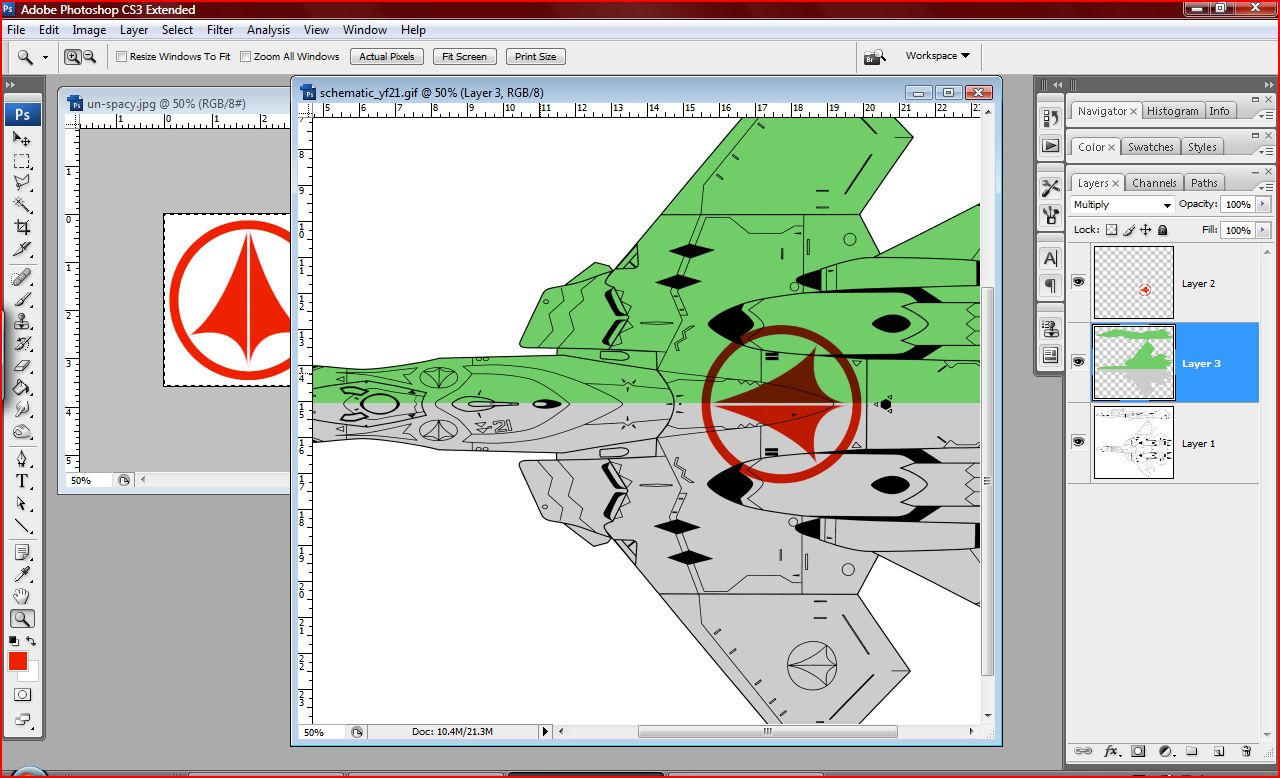
Task: Select the Move tool
Action: 22,139
